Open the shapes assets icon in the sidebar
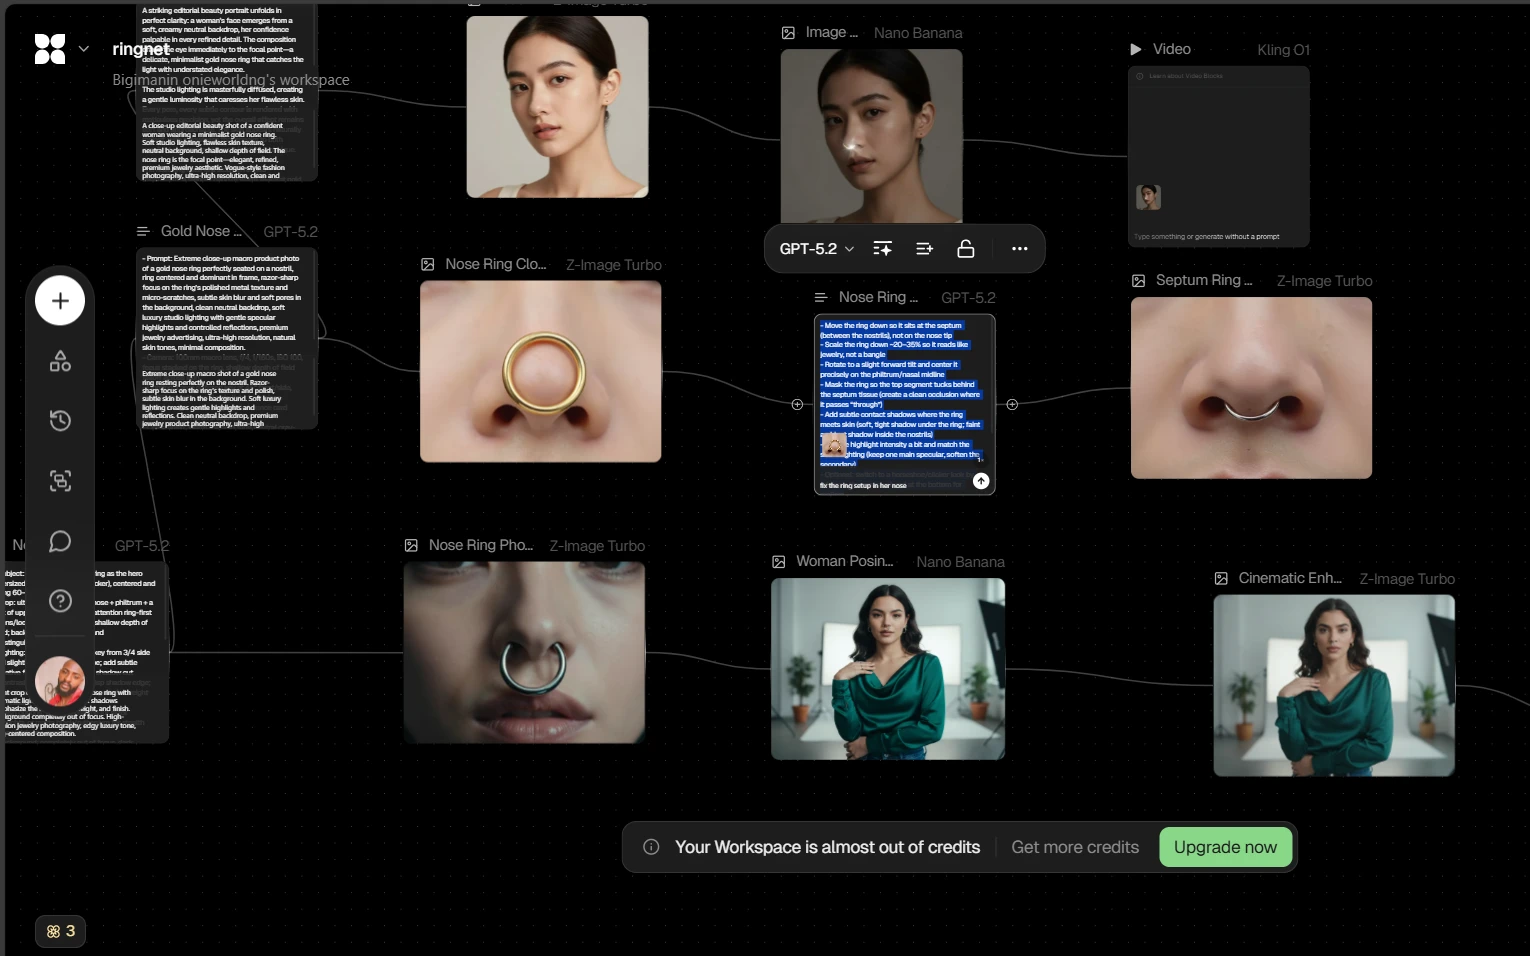This screenshot has width=1530, height=956. pos(60,361)
